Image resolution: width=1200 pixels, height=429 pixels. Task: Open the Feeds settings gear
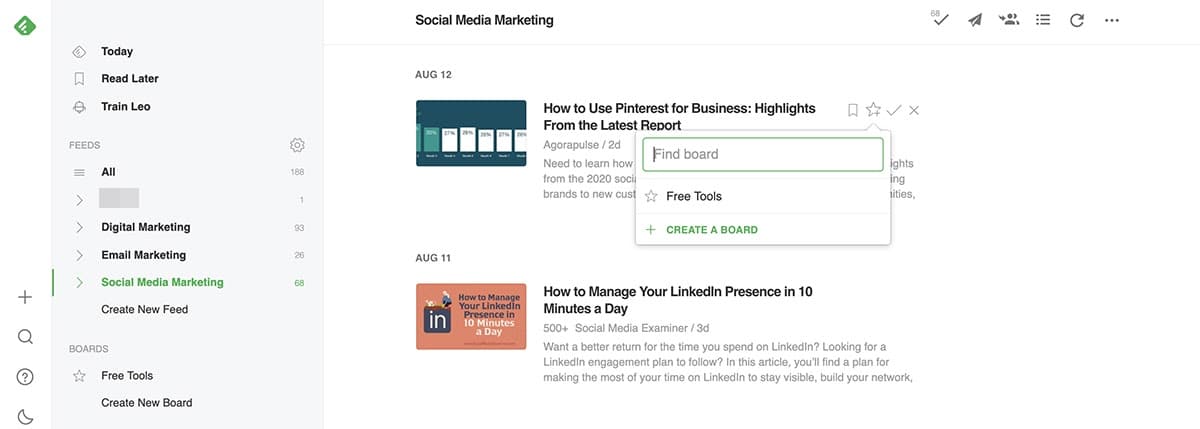coord(297,145)
